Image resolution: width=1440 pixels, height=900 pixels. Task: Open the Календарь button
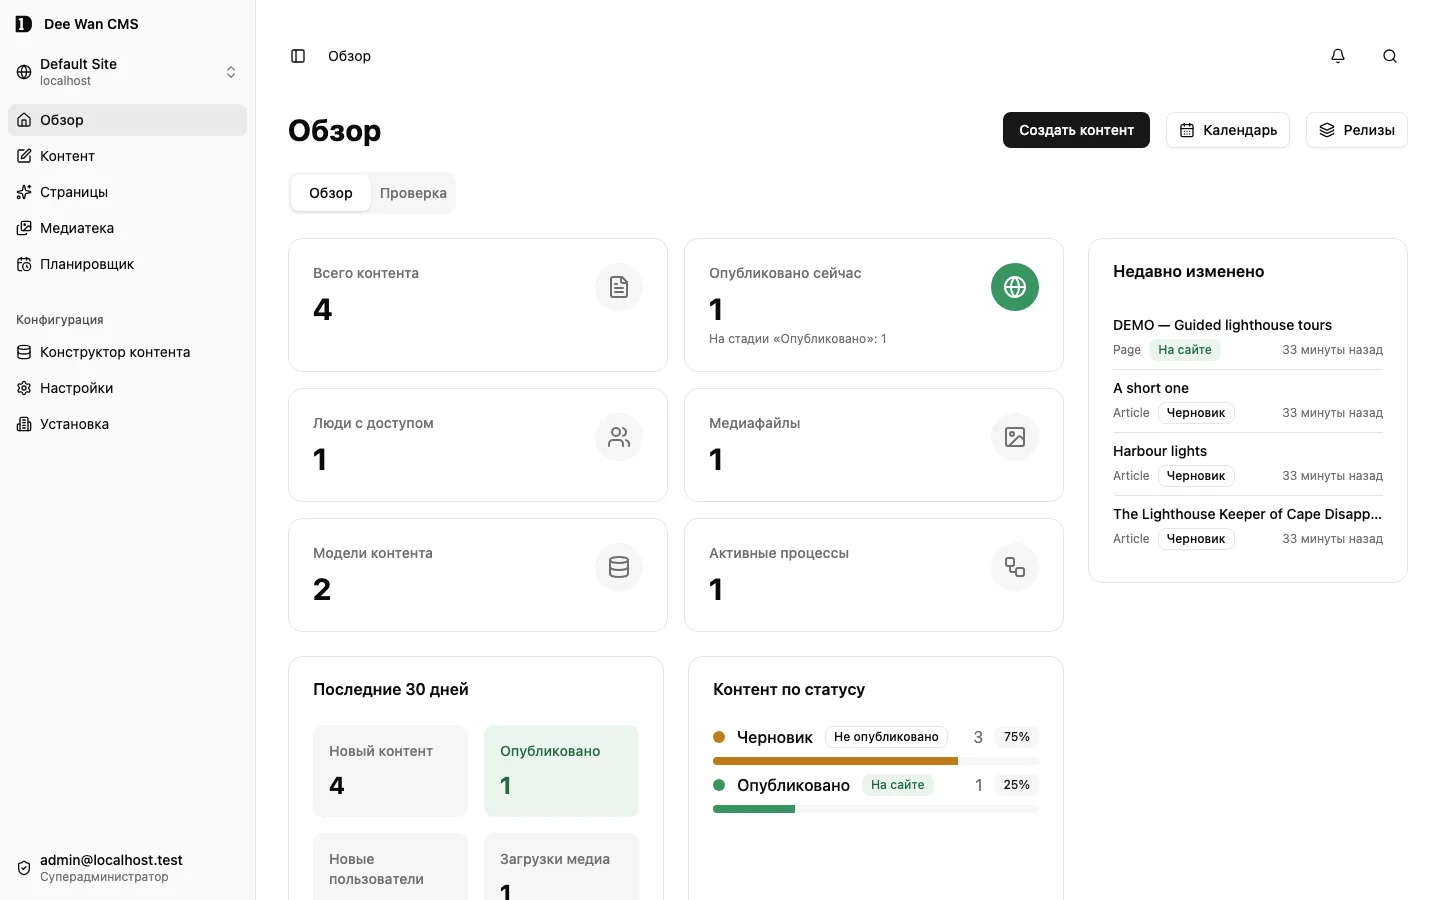click(x=1228, y=130)
